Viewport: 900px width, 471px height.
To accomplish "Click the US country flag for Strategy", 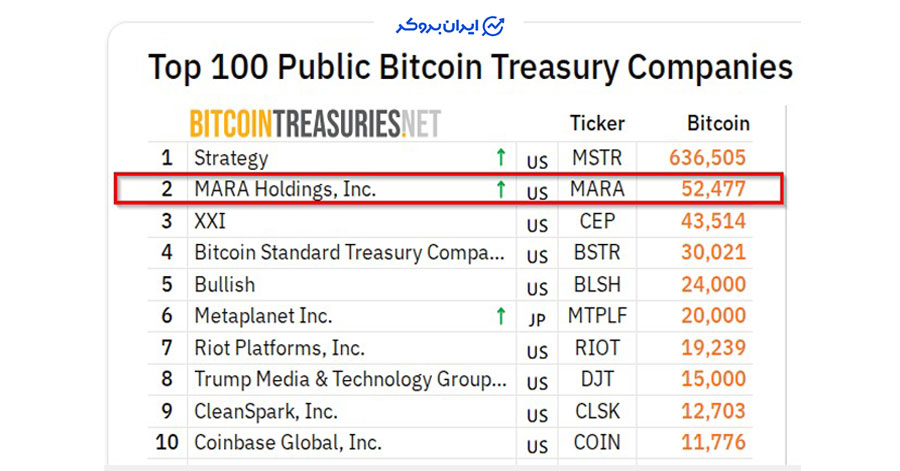I will (538, 161).
